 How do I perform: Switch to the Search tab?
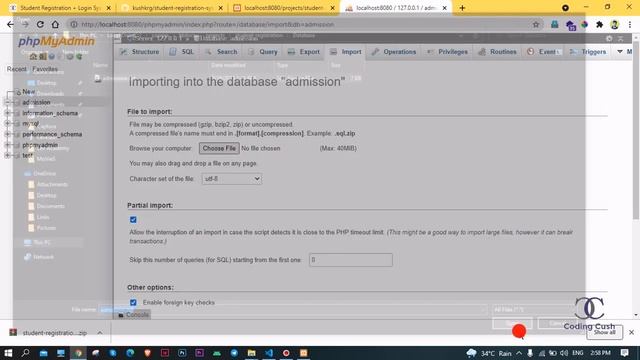[x=221, y=52]
